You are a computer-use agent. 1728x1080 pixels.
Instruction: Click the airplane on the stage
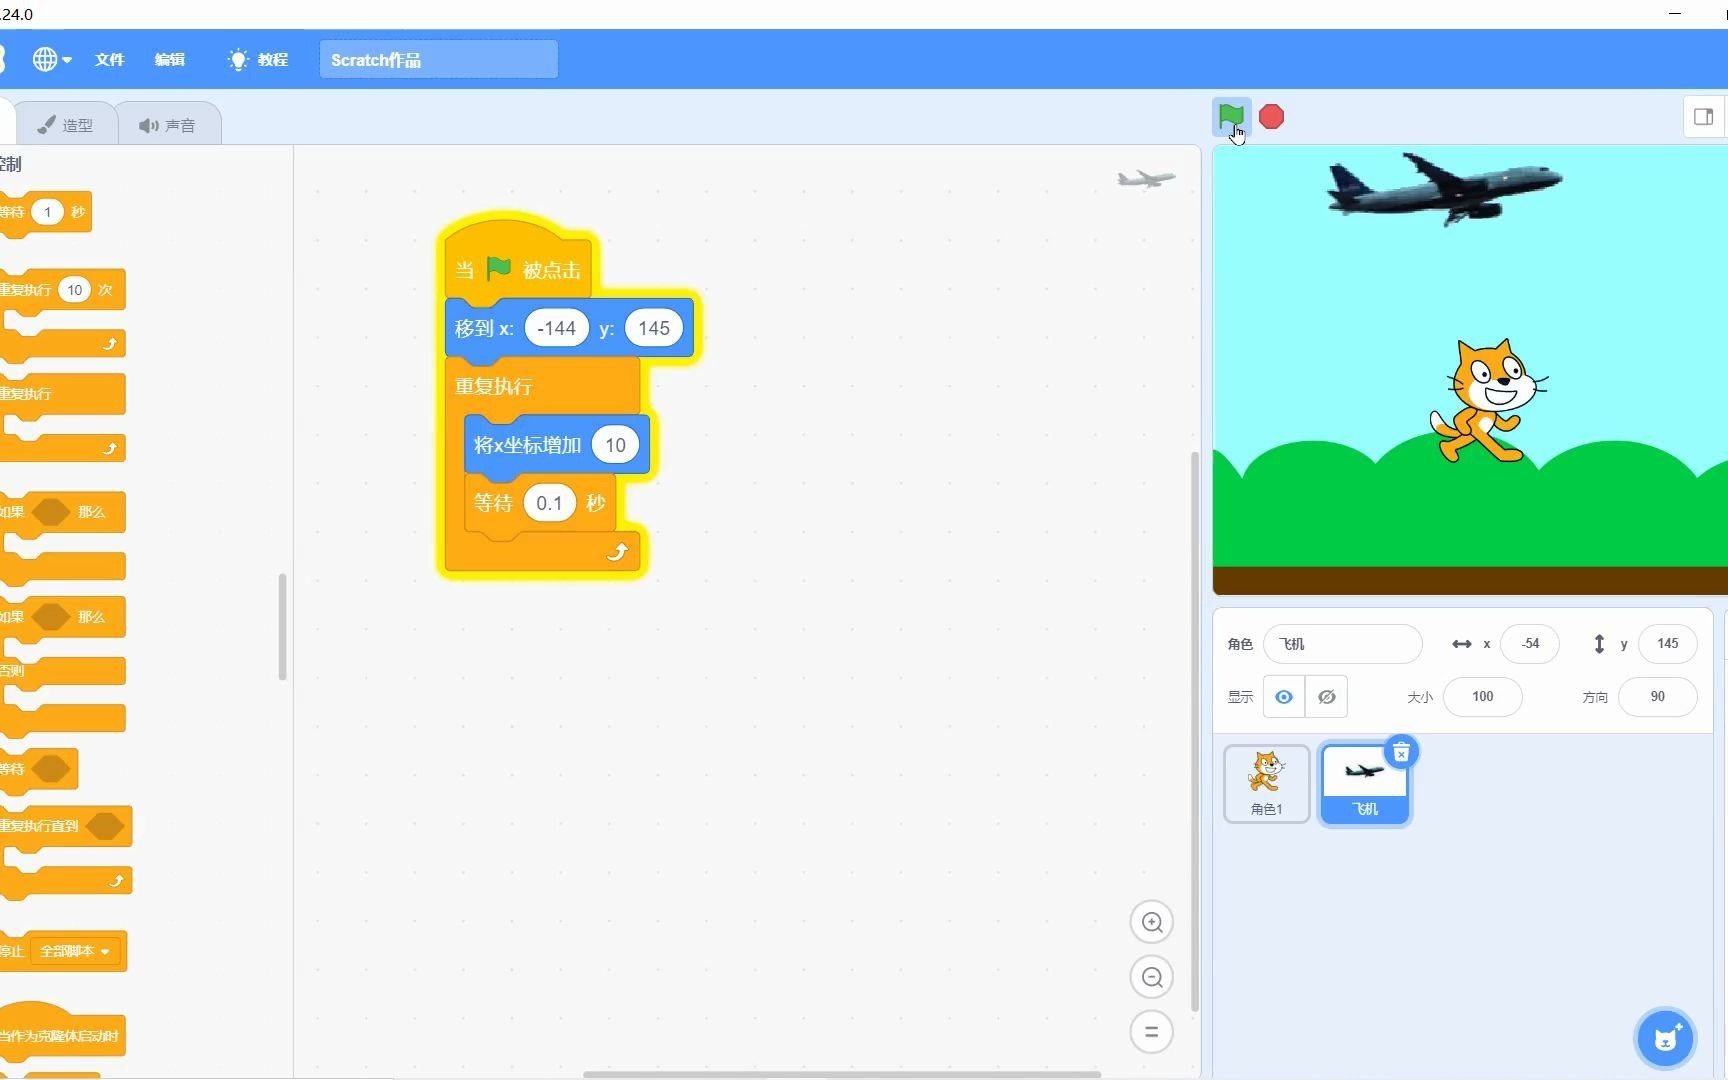(1444, 188)
